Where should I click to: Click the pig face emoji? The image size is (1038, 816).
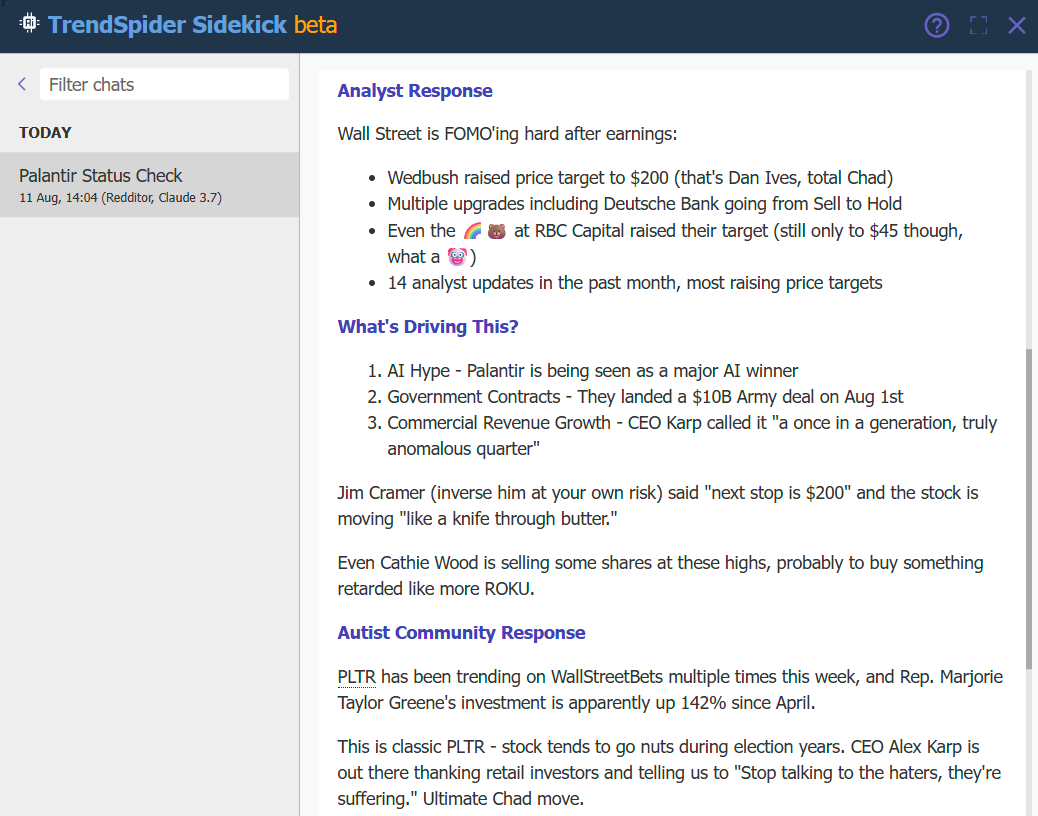point(457,257)
